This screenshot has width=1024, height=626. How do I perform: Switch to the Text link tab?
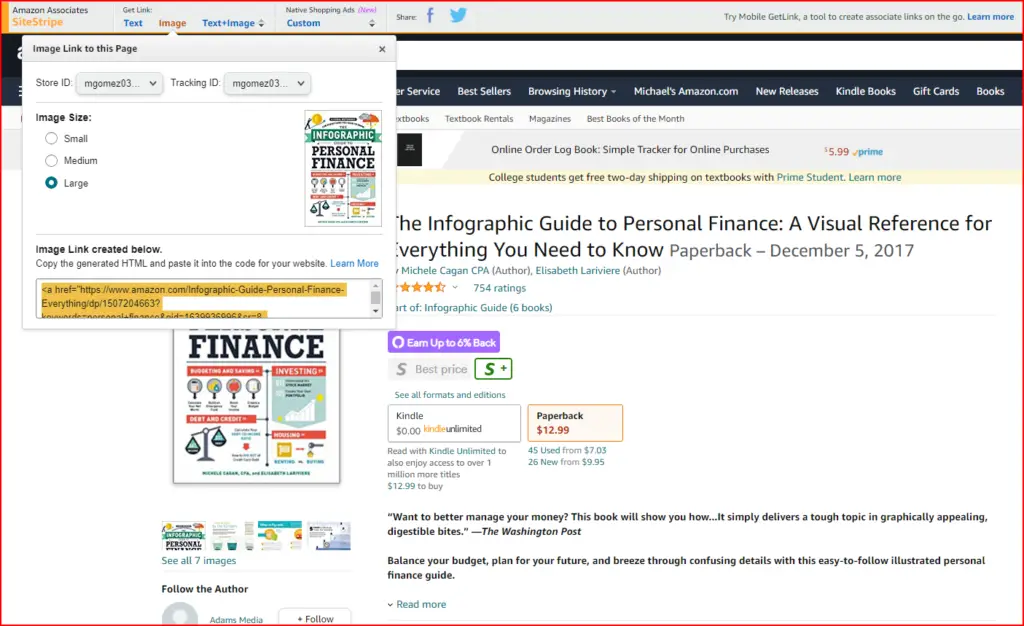tap(133, 23)
